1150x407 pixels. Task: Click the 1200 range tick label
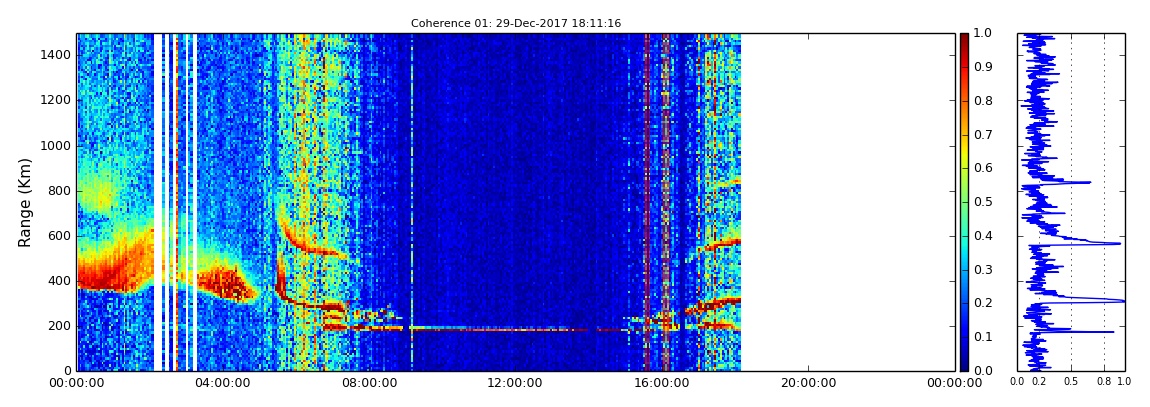click(56, 100)
